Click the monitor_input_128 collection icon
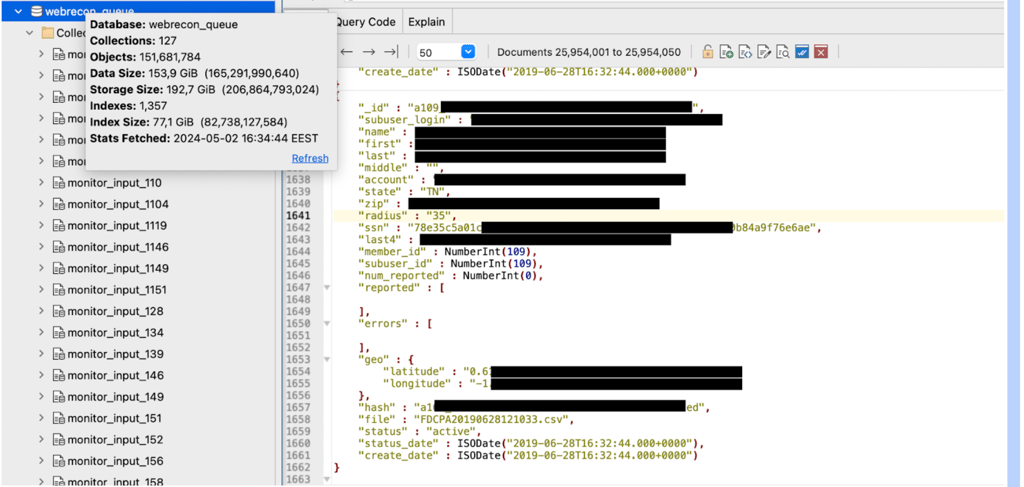1024x487 pixels. tap(59, 311)
